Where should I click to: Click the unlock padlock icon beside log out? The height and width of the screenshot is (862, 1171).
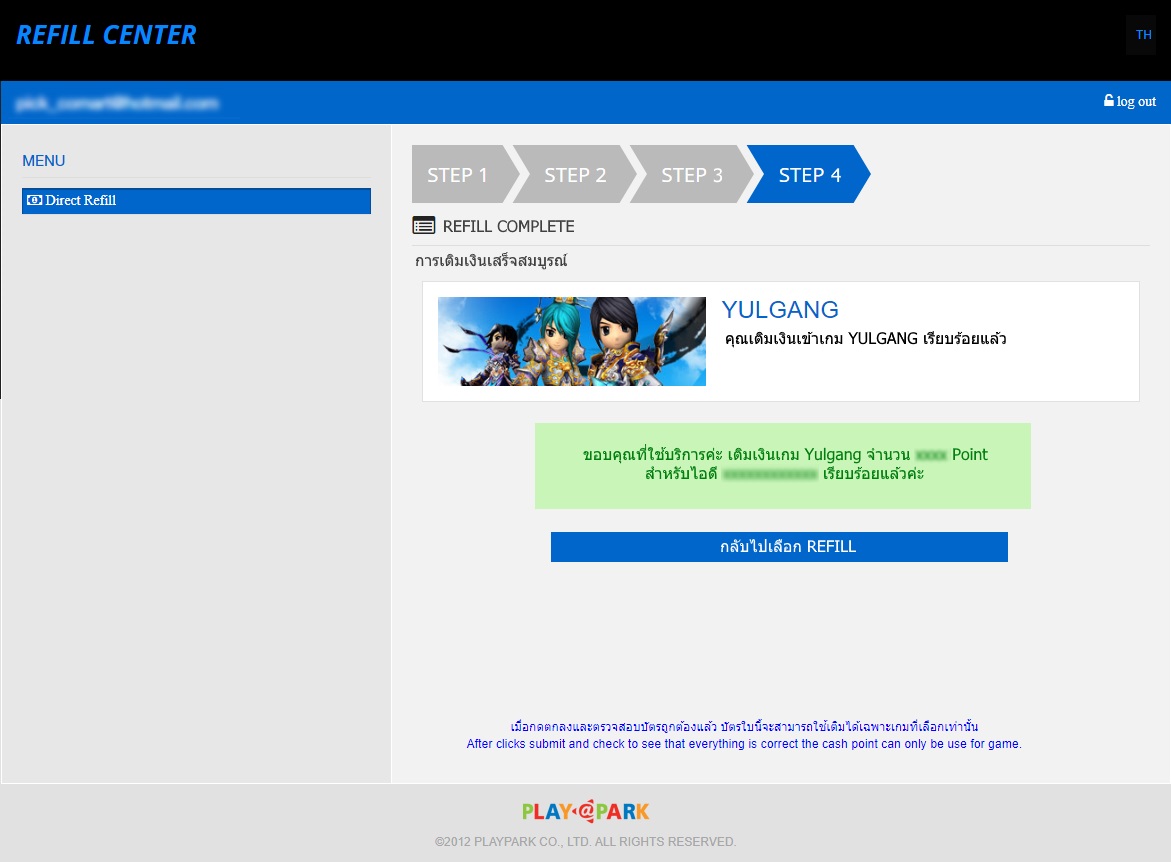click(1108, 100)
